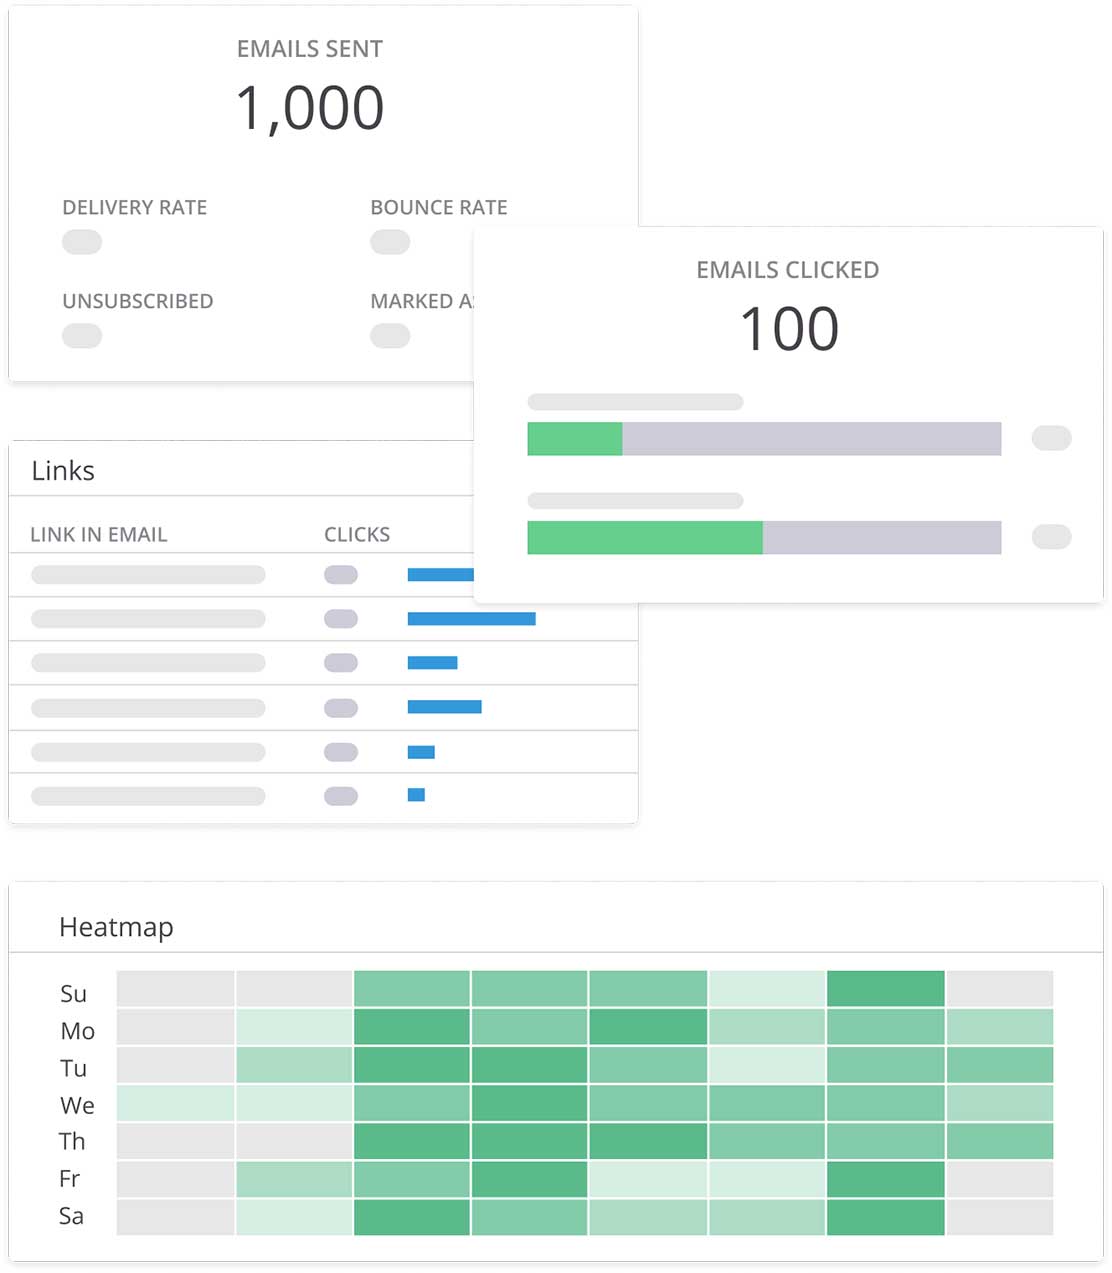Click the lower green bar under Emails Clicked
The width and height of the screenshot is (1112, 1273).
645,537
